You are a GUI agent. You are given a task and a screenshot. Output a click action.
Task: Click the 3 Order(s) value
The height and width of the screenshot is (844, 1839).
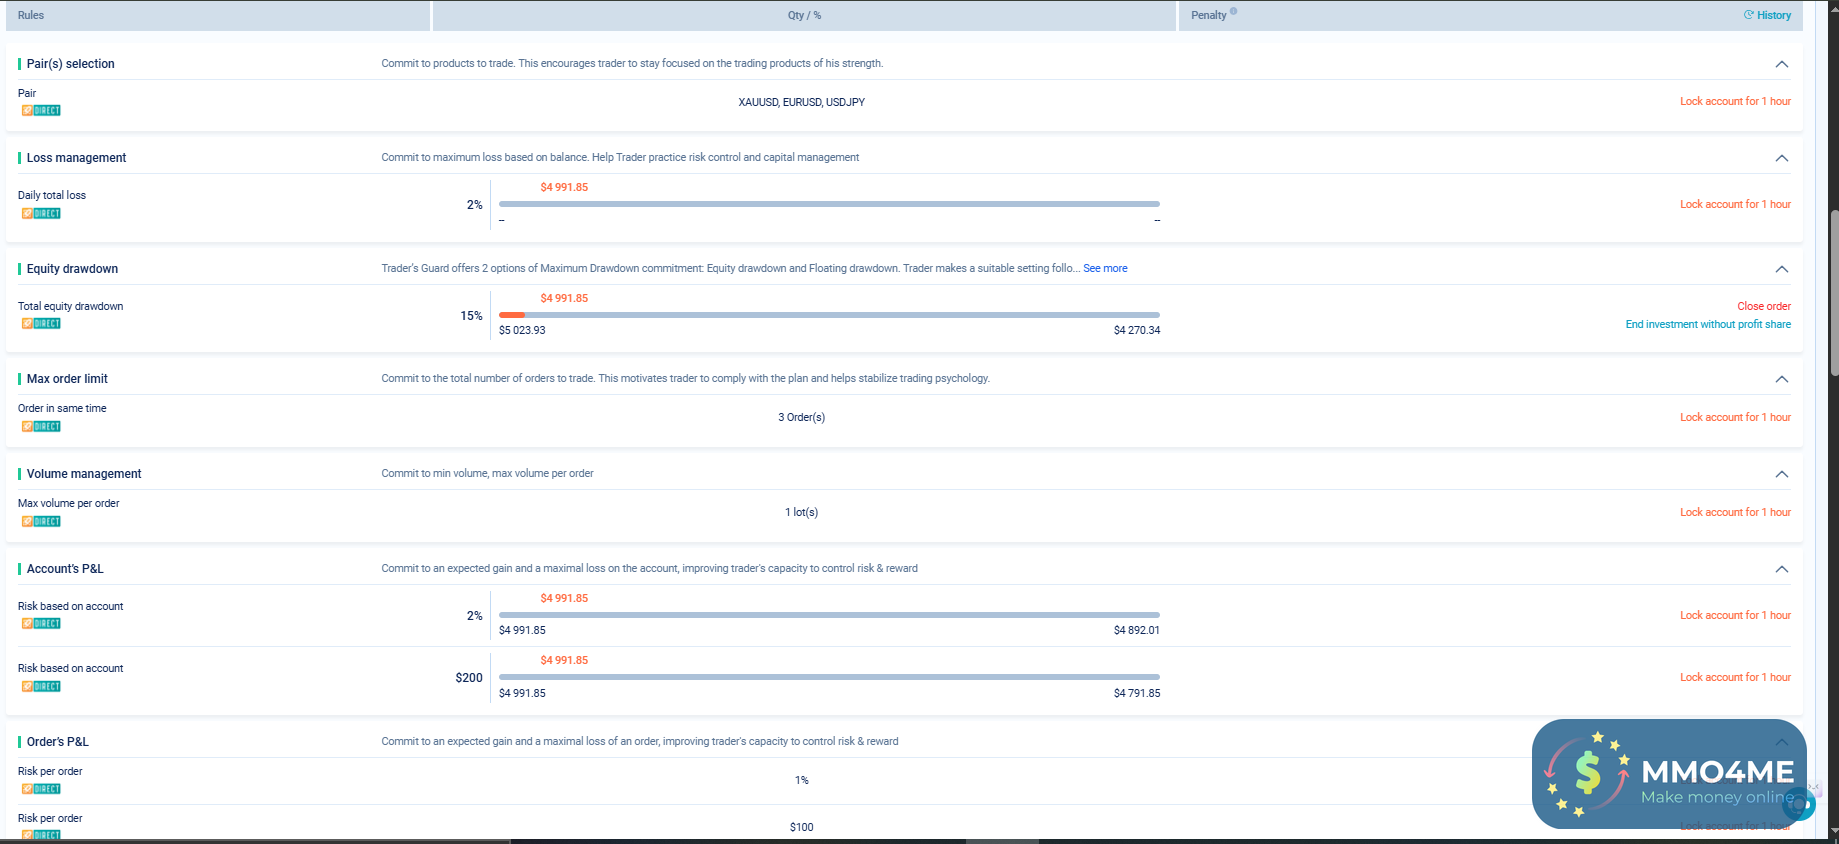click(x=802, y=417)
